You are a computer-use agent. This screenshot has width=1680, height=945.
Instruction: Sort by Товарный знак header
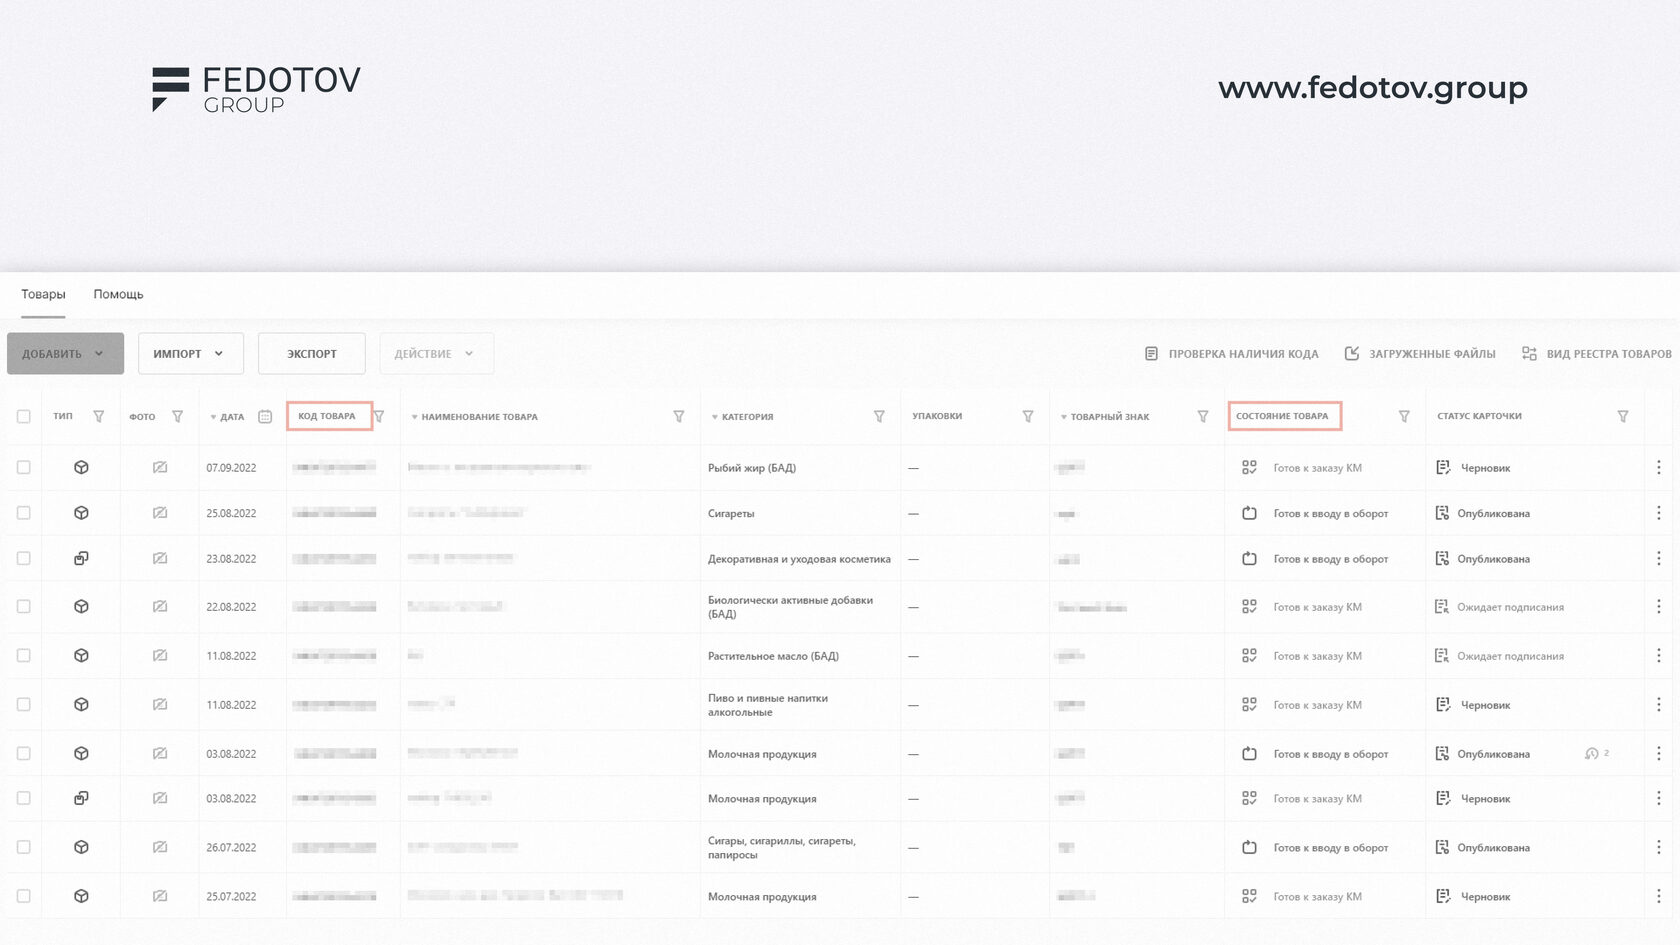(x=1105, y=417)
